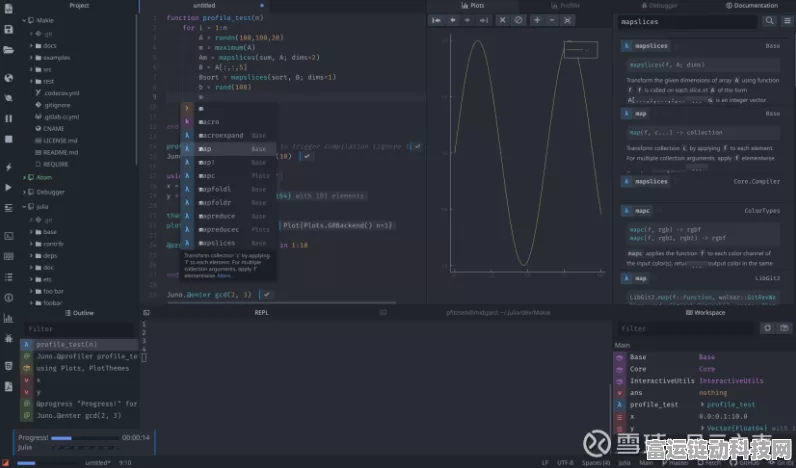Click the info circle icon in left toolbar
This screenshot has width=796, height=468.
8,297
